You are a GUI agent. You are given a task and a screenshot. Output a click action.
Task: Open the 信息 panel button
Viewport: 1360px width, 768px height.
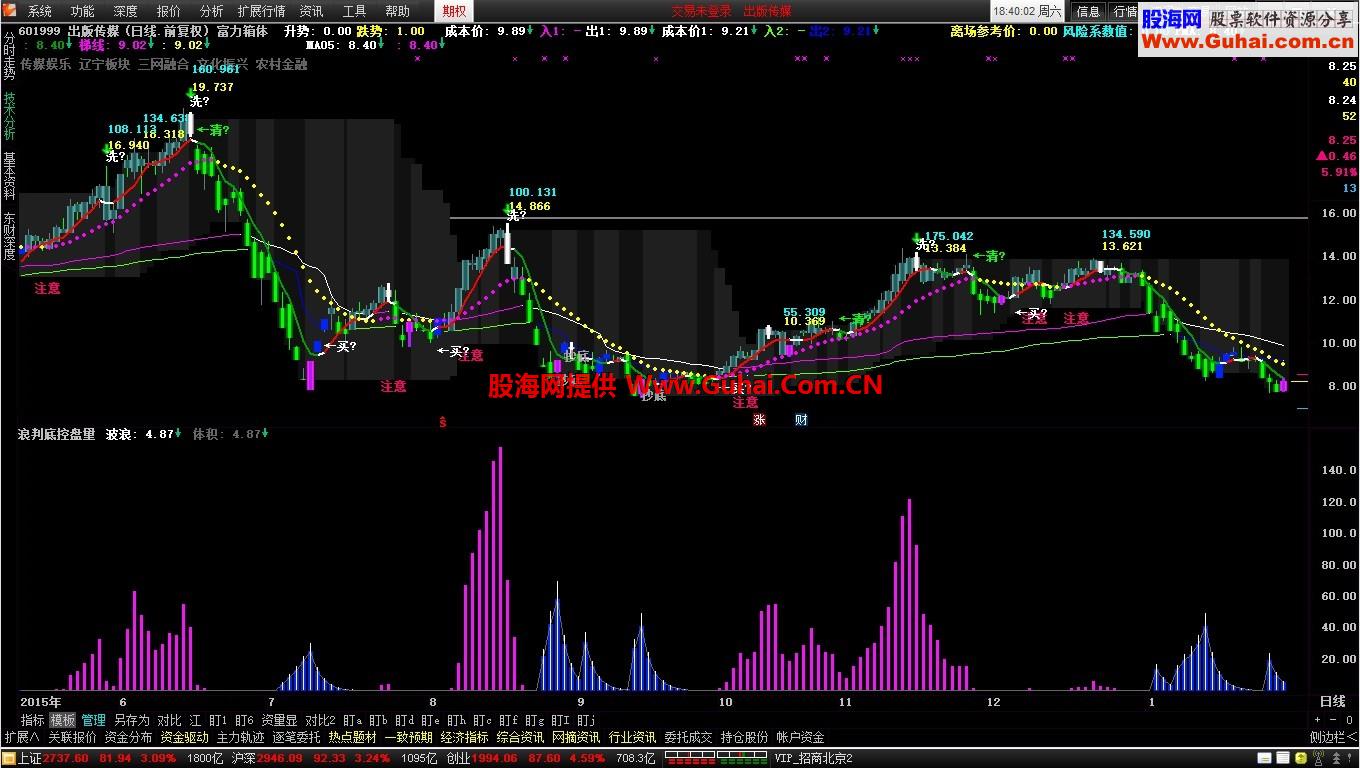pyautogui.click(x=1089, y=11)
